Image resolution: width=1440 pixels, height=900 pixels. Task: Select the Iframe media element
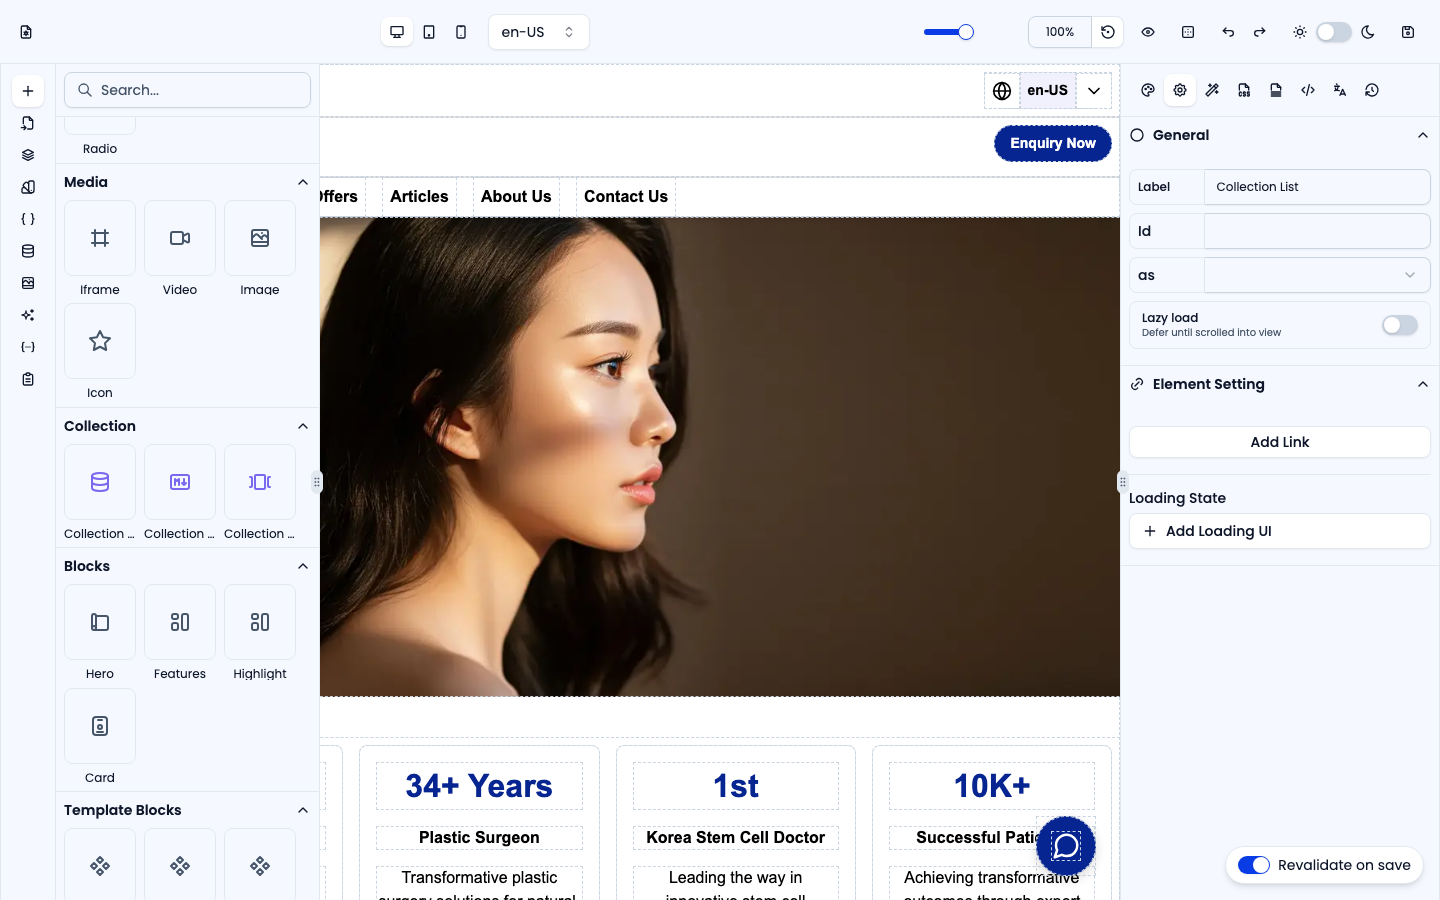click(100, 238)
